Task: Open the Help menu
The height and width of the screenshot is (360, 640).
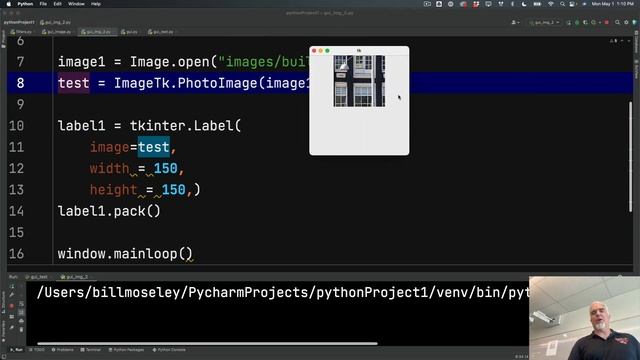Action: click(96, 4)
